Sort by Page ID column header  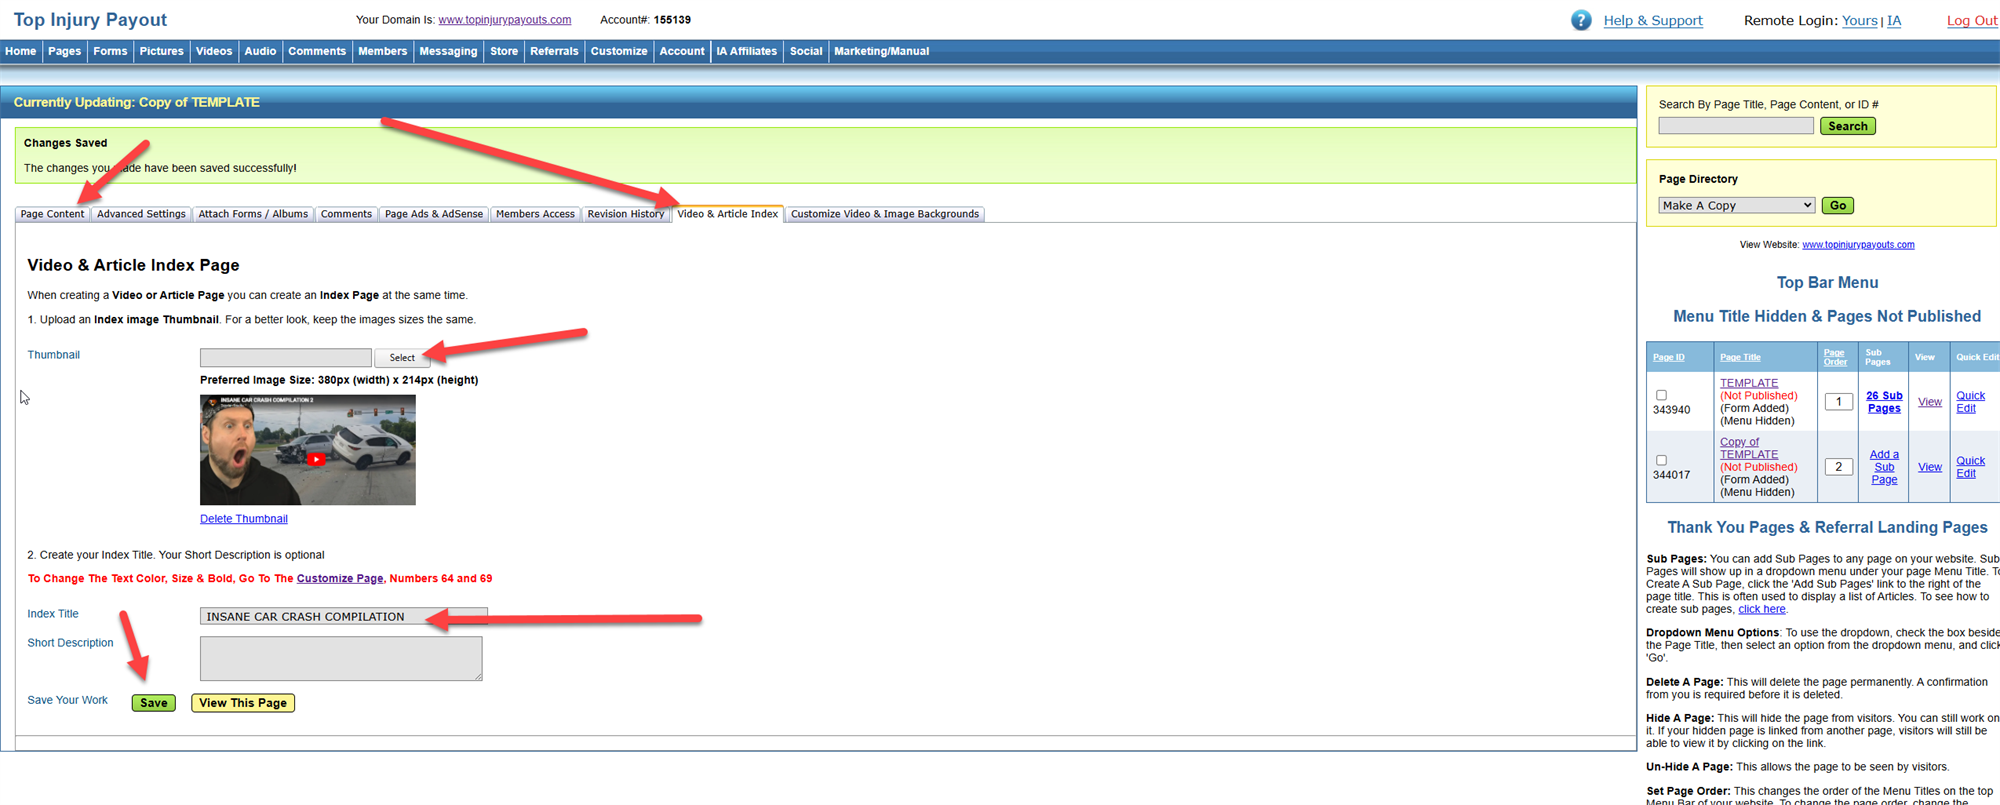point(1669,357)
